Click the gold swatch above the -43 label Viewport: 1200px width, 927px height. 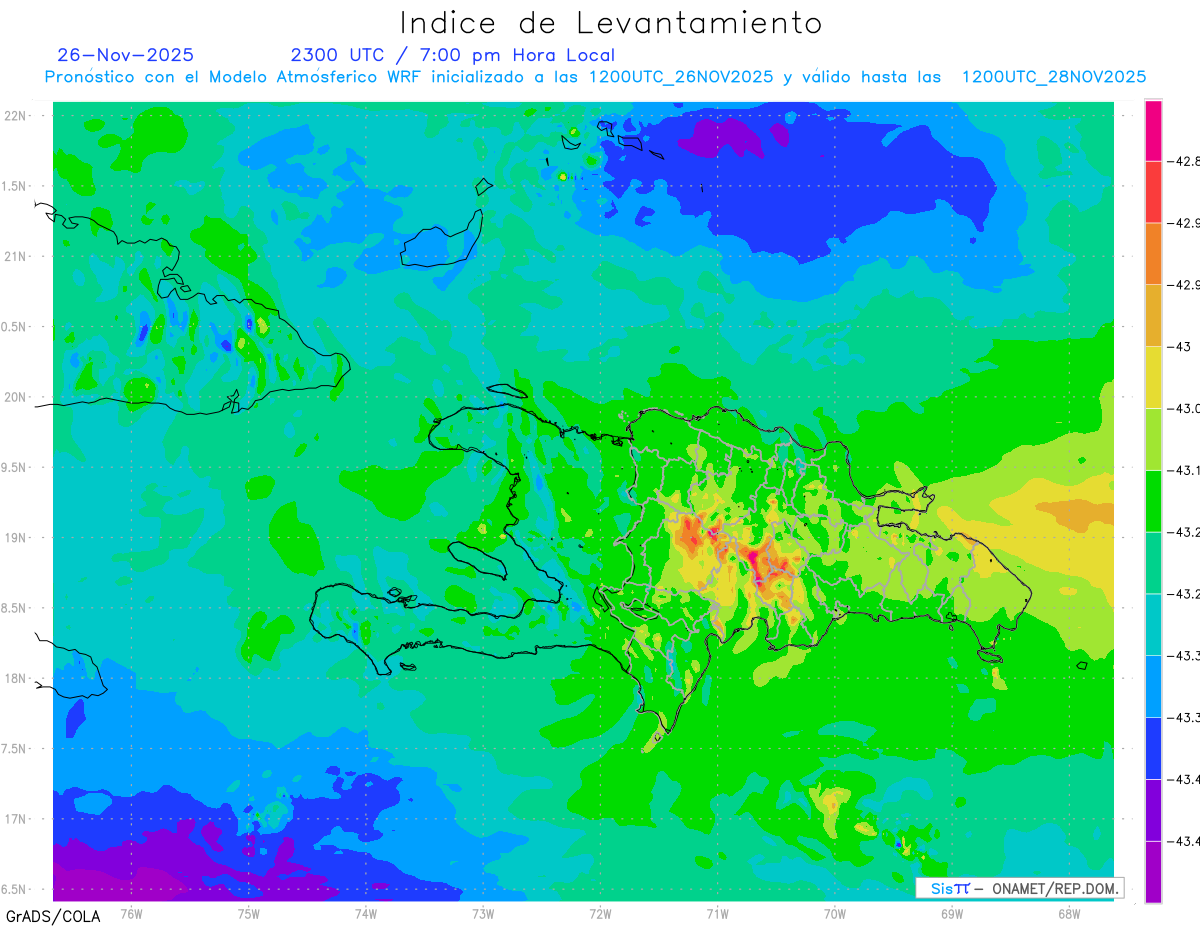[x=1153, y=315]
